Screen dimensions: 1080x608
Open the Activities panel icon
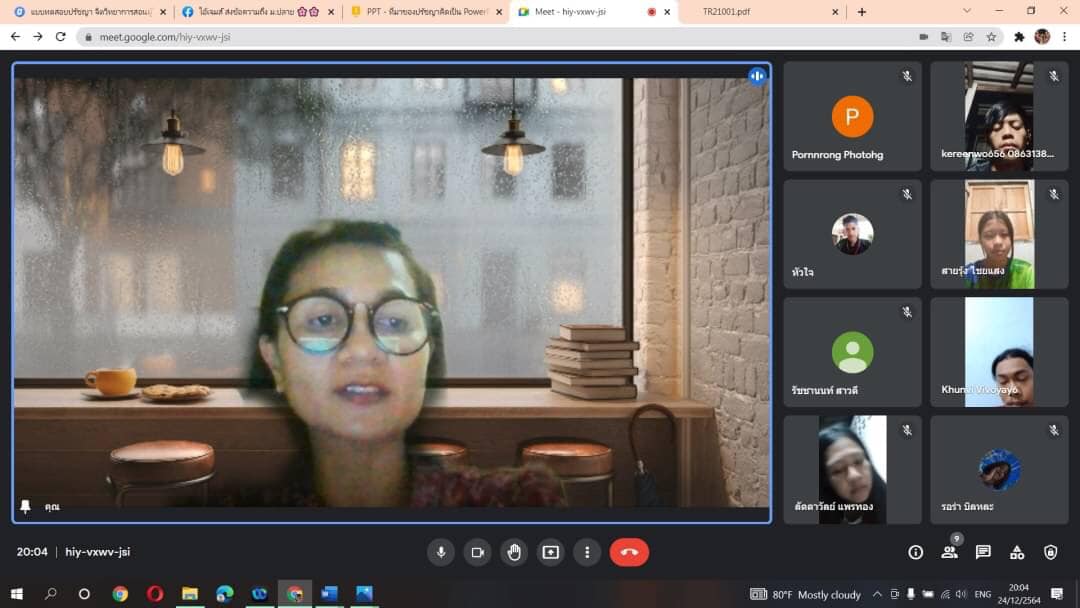1017,552
